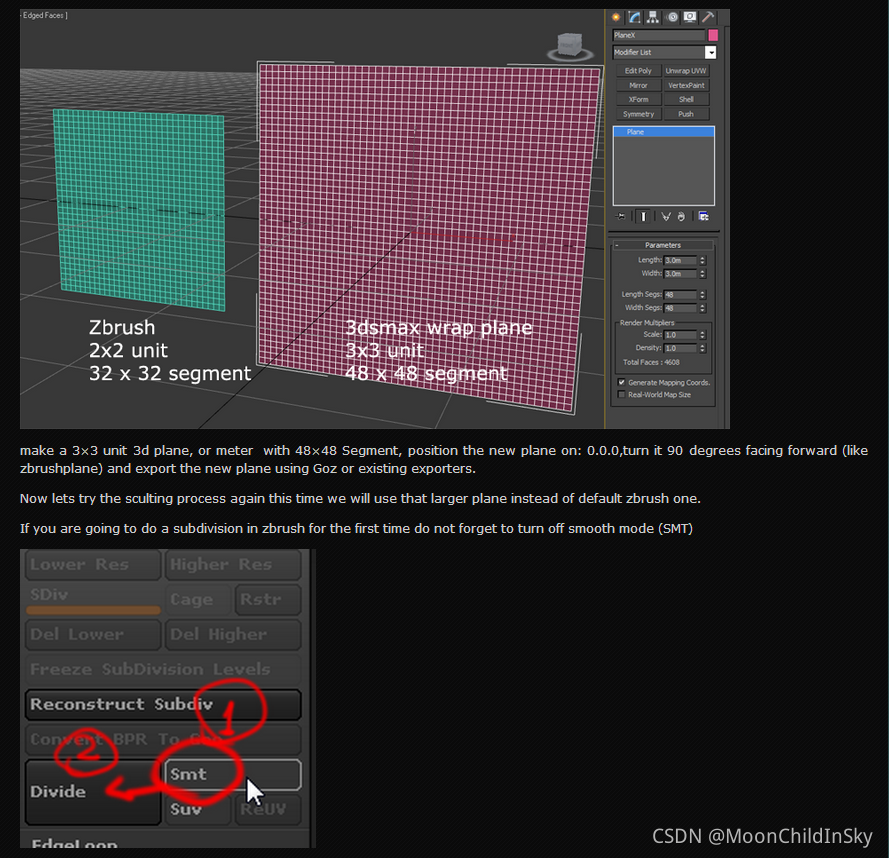889x858 pixels.
Task: Toggle the Suv button
Action: tap(197, 810)
